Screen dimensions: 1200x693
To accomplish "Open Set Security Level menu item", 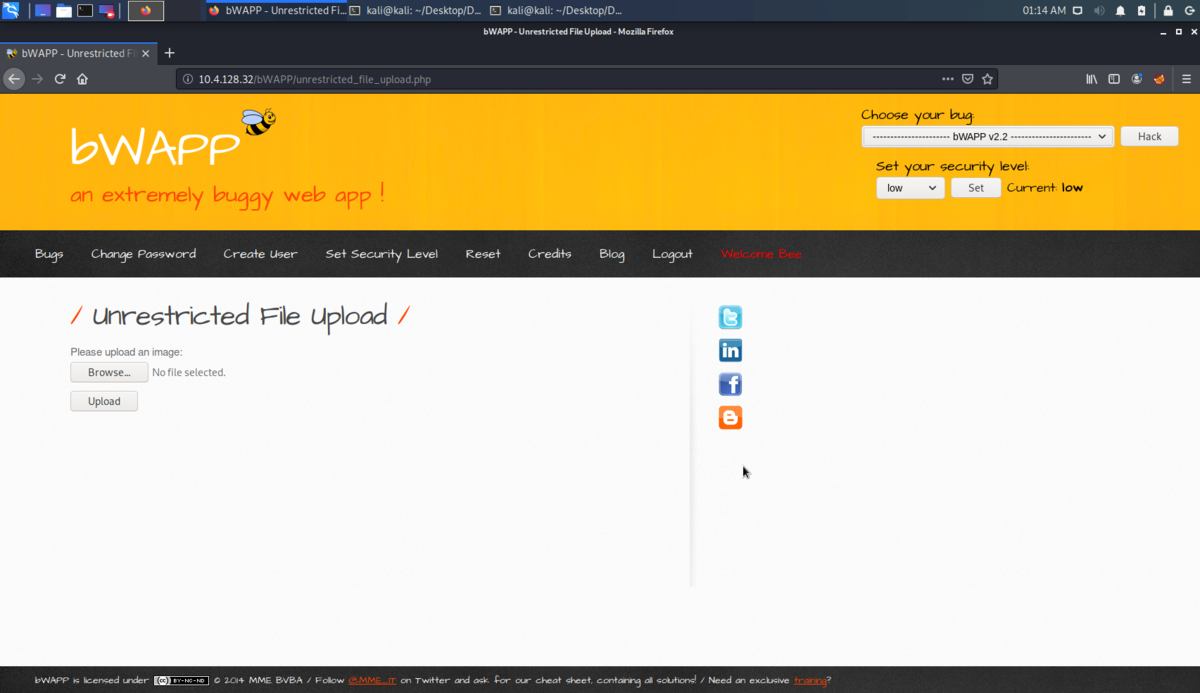I will point(381,254).
